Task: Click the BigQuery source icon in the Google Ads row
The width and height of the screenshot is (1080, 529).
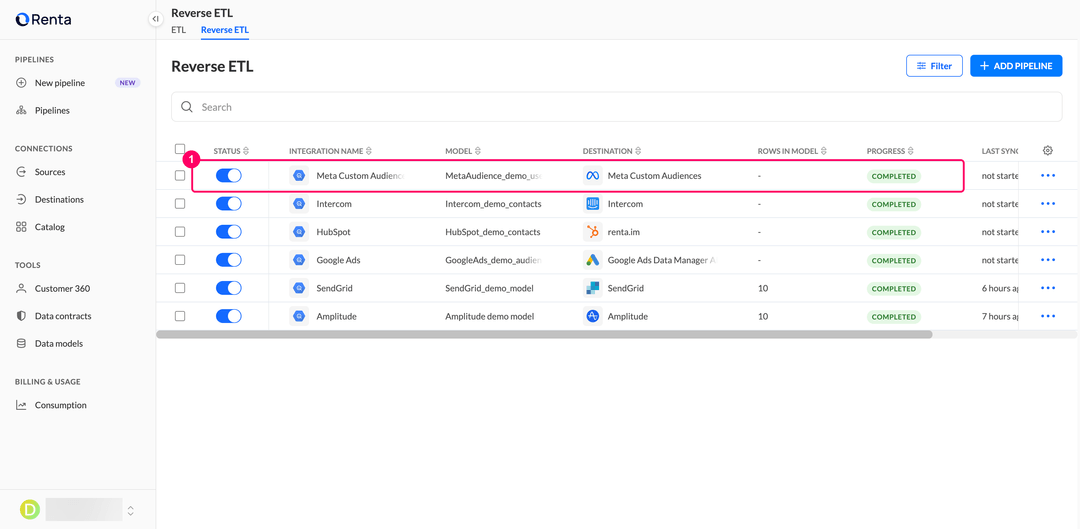Action: [299, 260]
